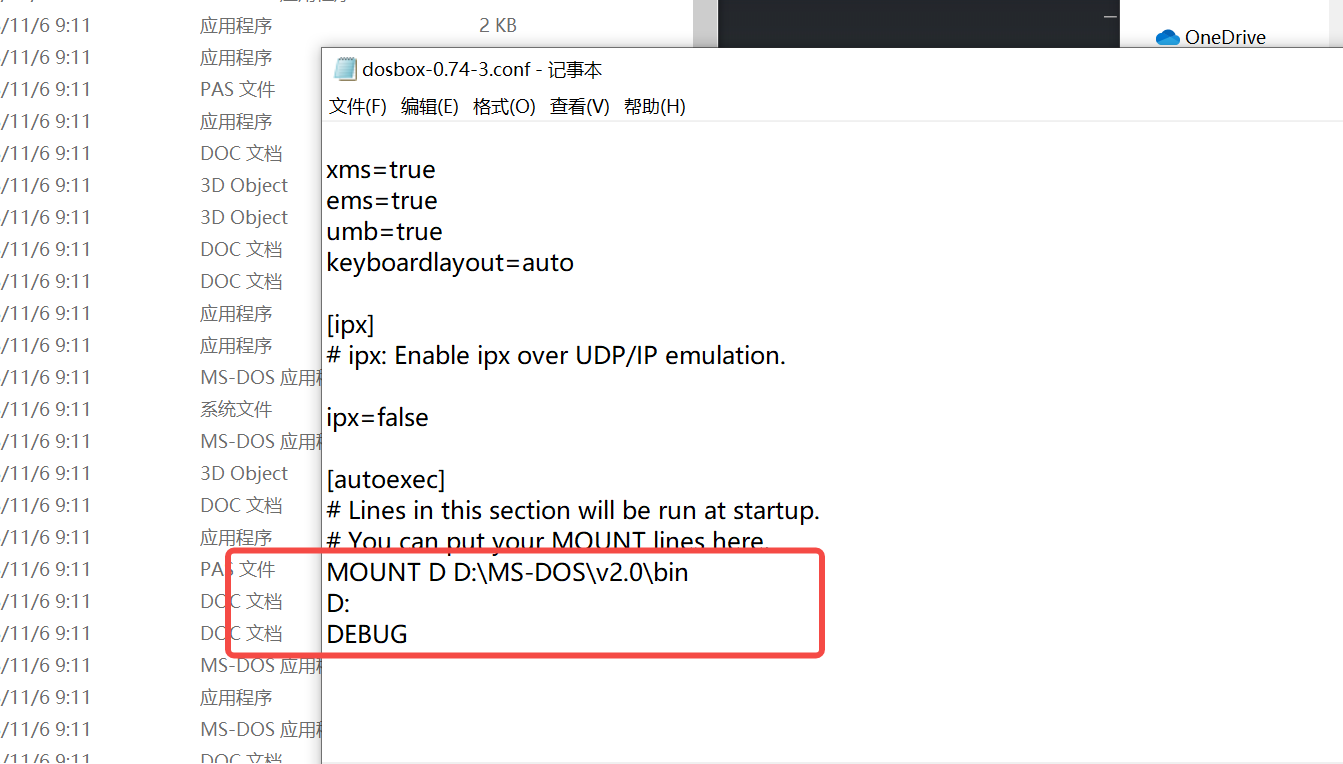Click the [autoexec] section header line
The image size is (1343, 764).
click(x=386, y=478)
